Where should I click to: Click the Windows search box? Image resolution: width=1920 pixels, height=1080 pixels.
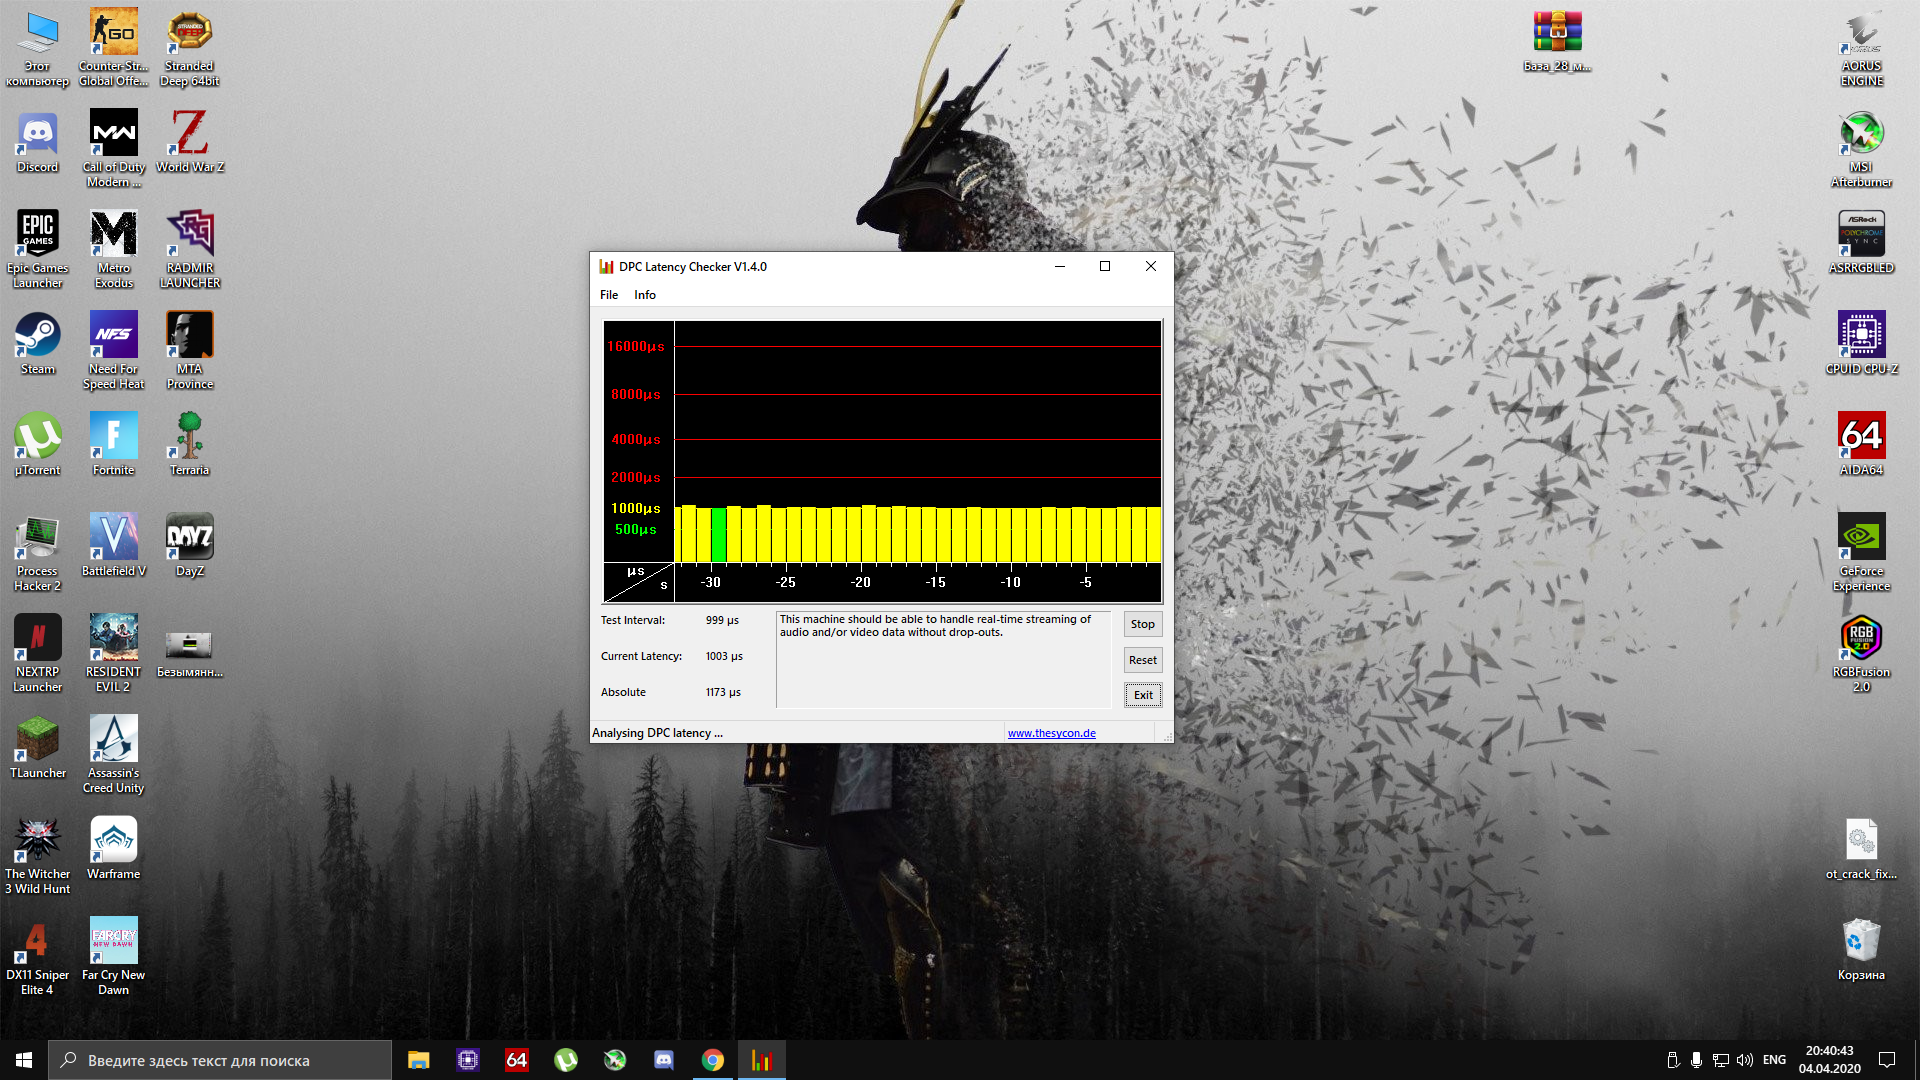click(220, 1060)
